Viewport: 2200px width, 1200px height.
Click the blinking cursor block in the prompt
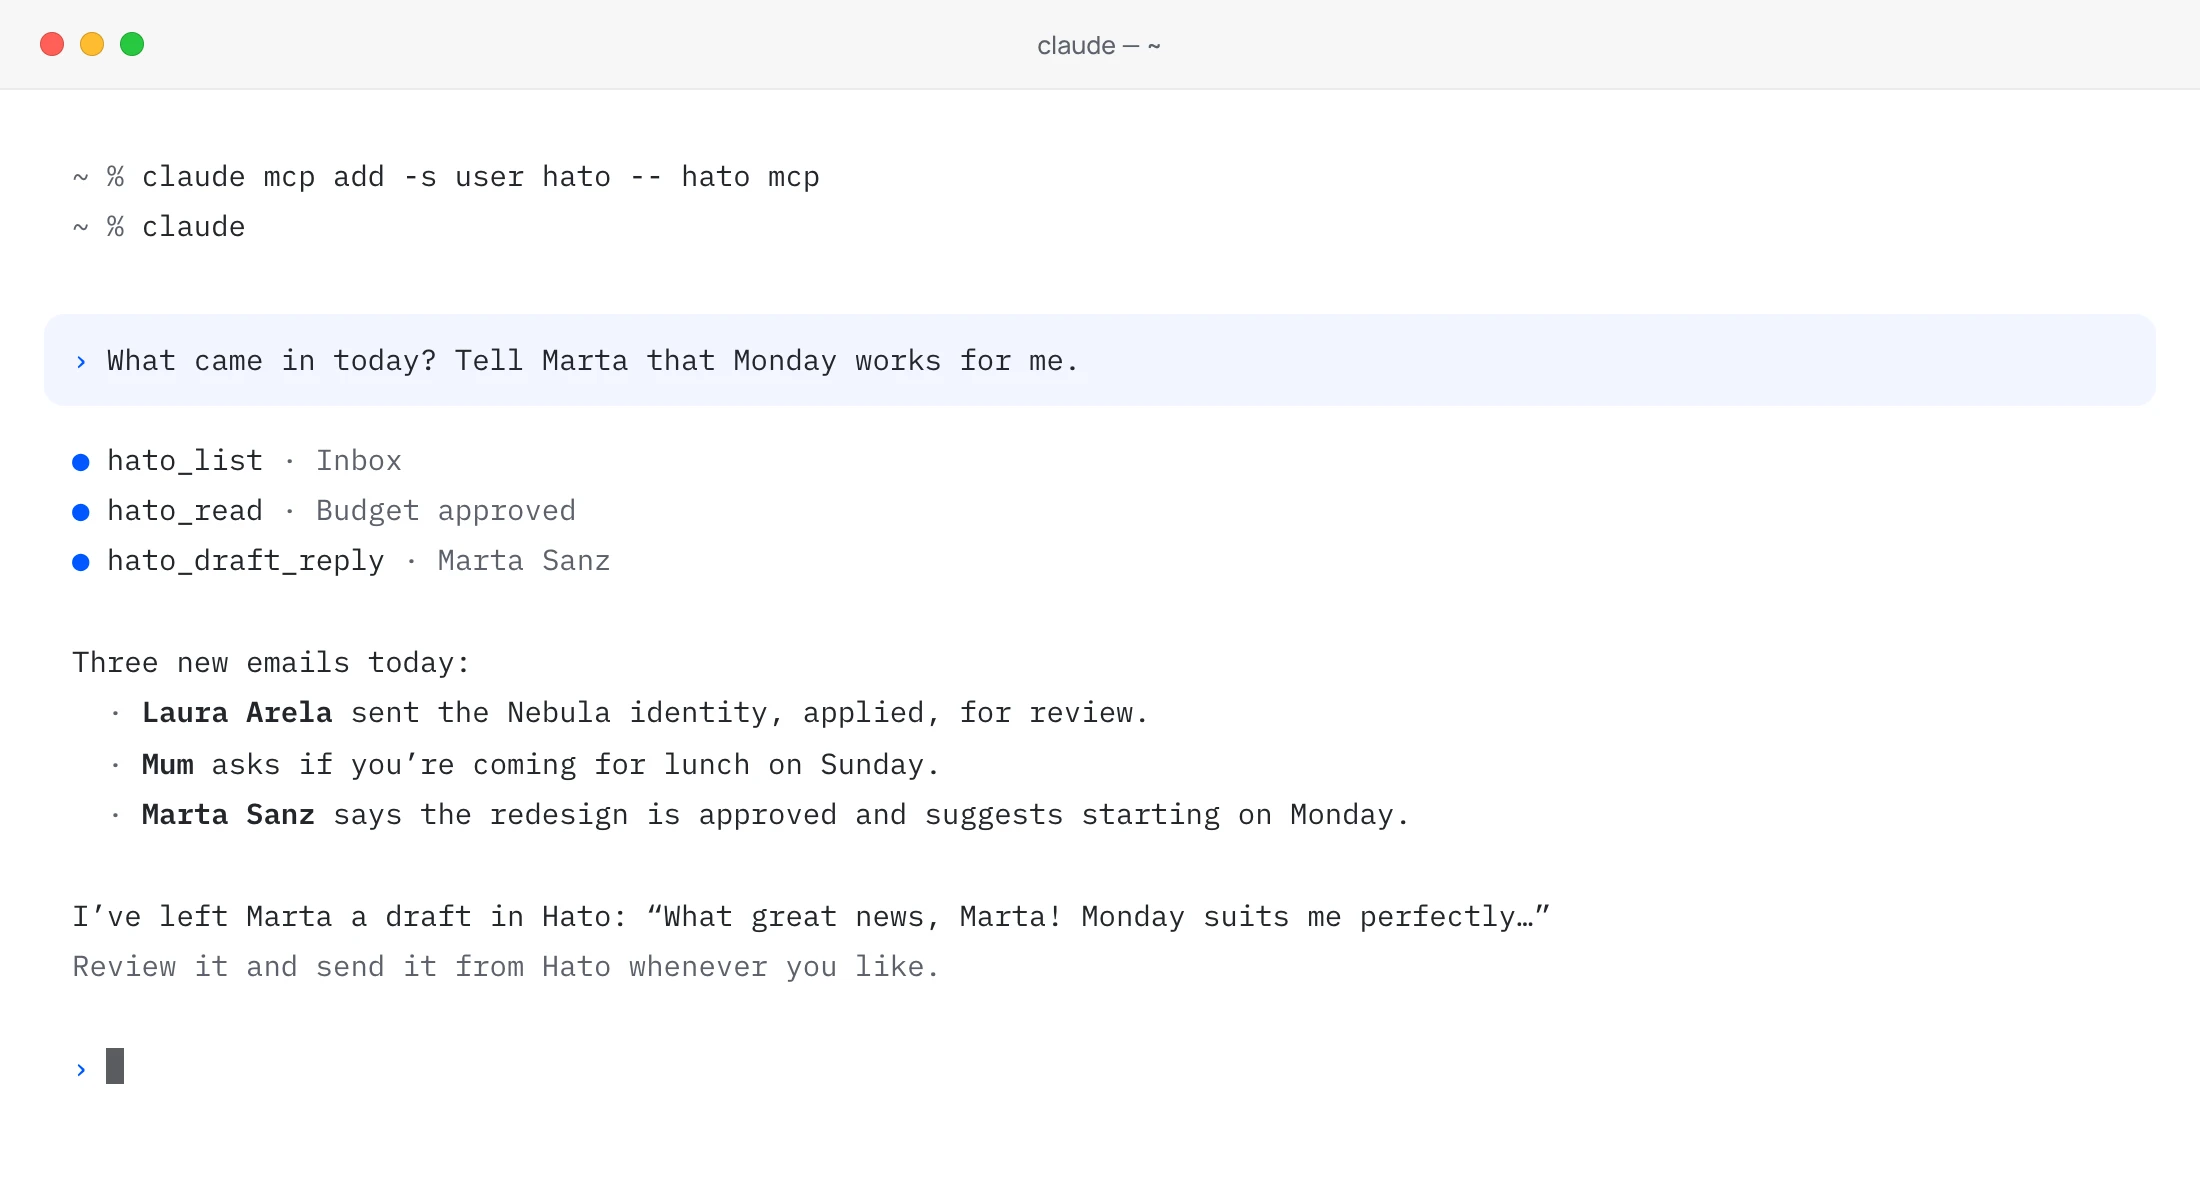(115, 1066)
